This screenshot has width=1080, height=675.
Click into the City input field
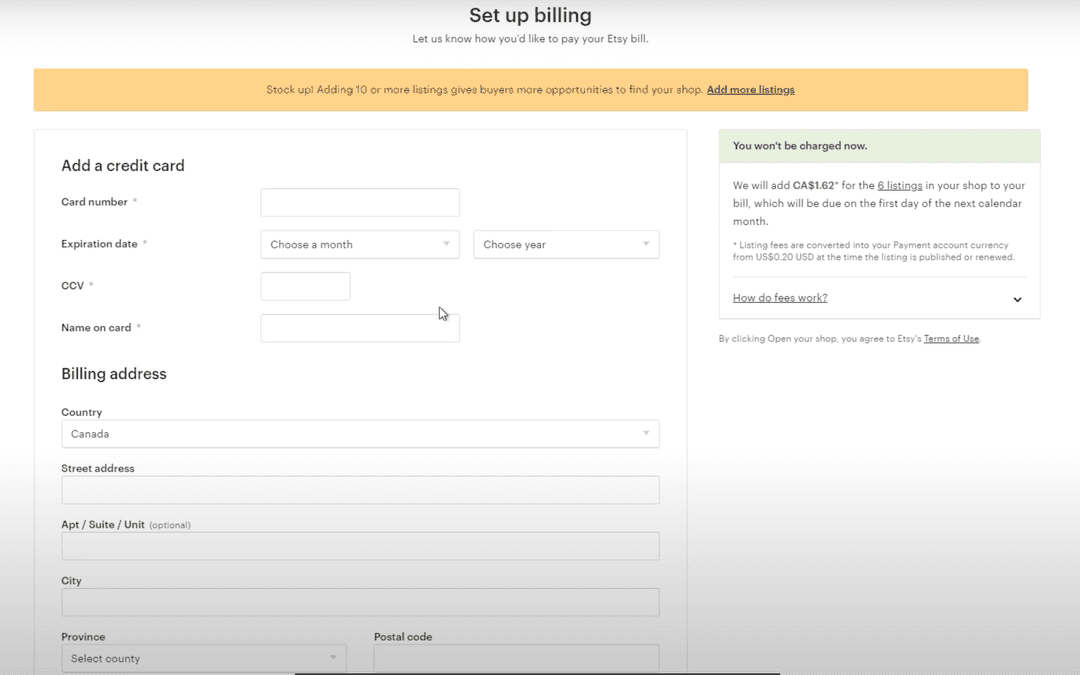360,602
